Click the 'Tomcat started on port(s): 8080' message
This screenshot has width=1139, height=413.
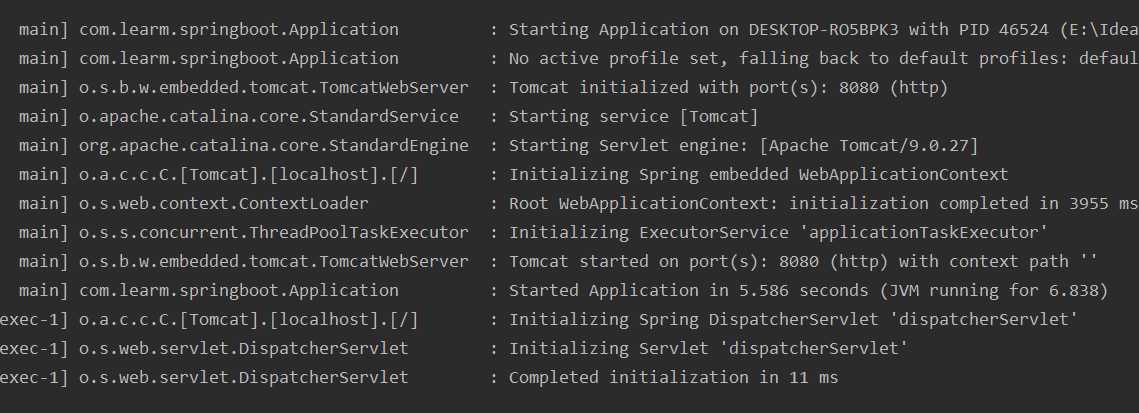click(x=803, y=262)
